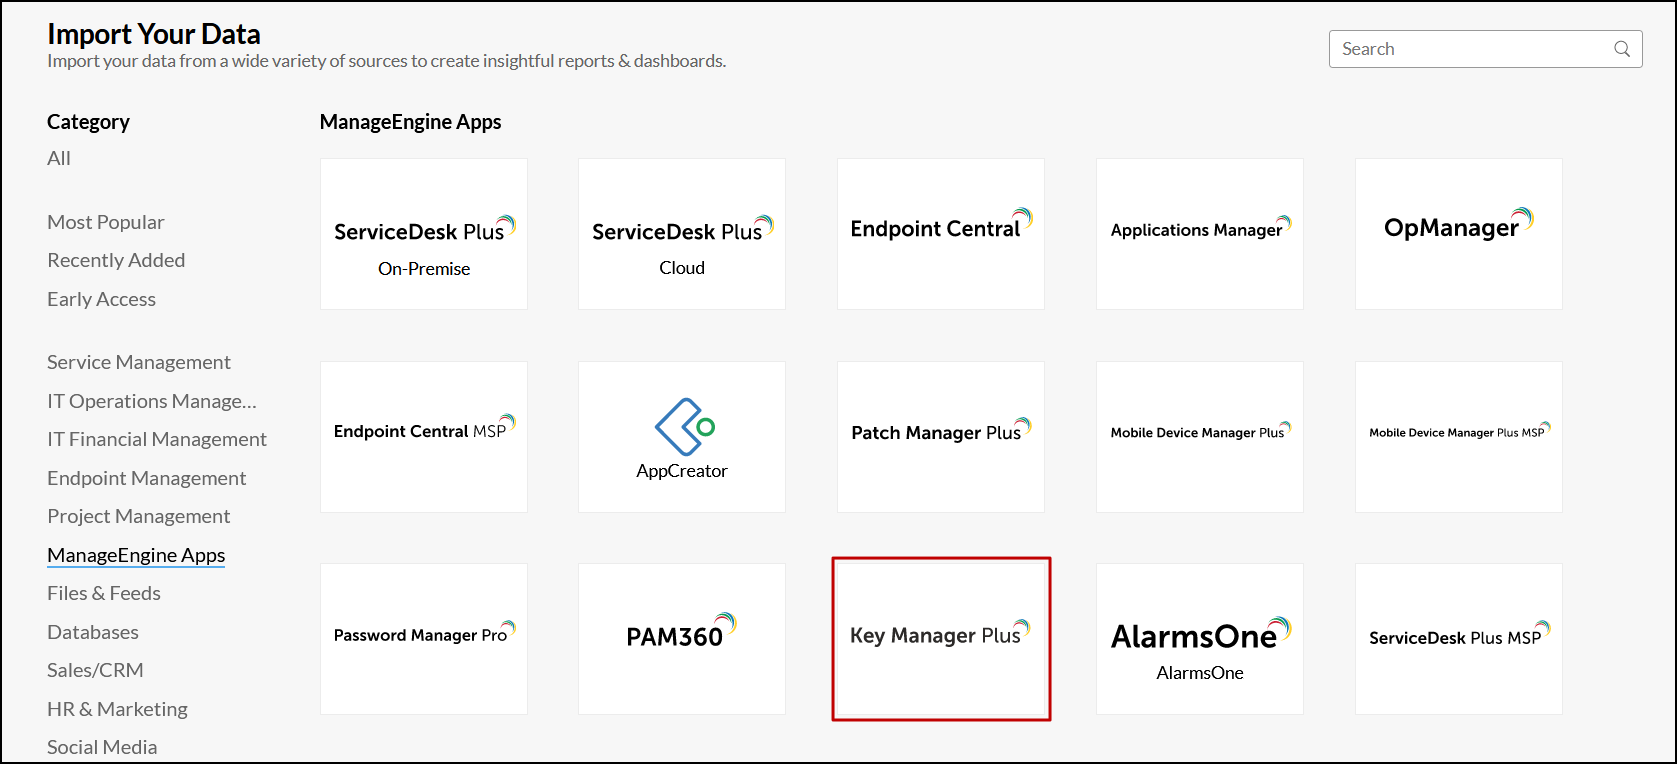Choose IT Financial Management category
Screen dimensions: 1677x764
pos(157,439)
